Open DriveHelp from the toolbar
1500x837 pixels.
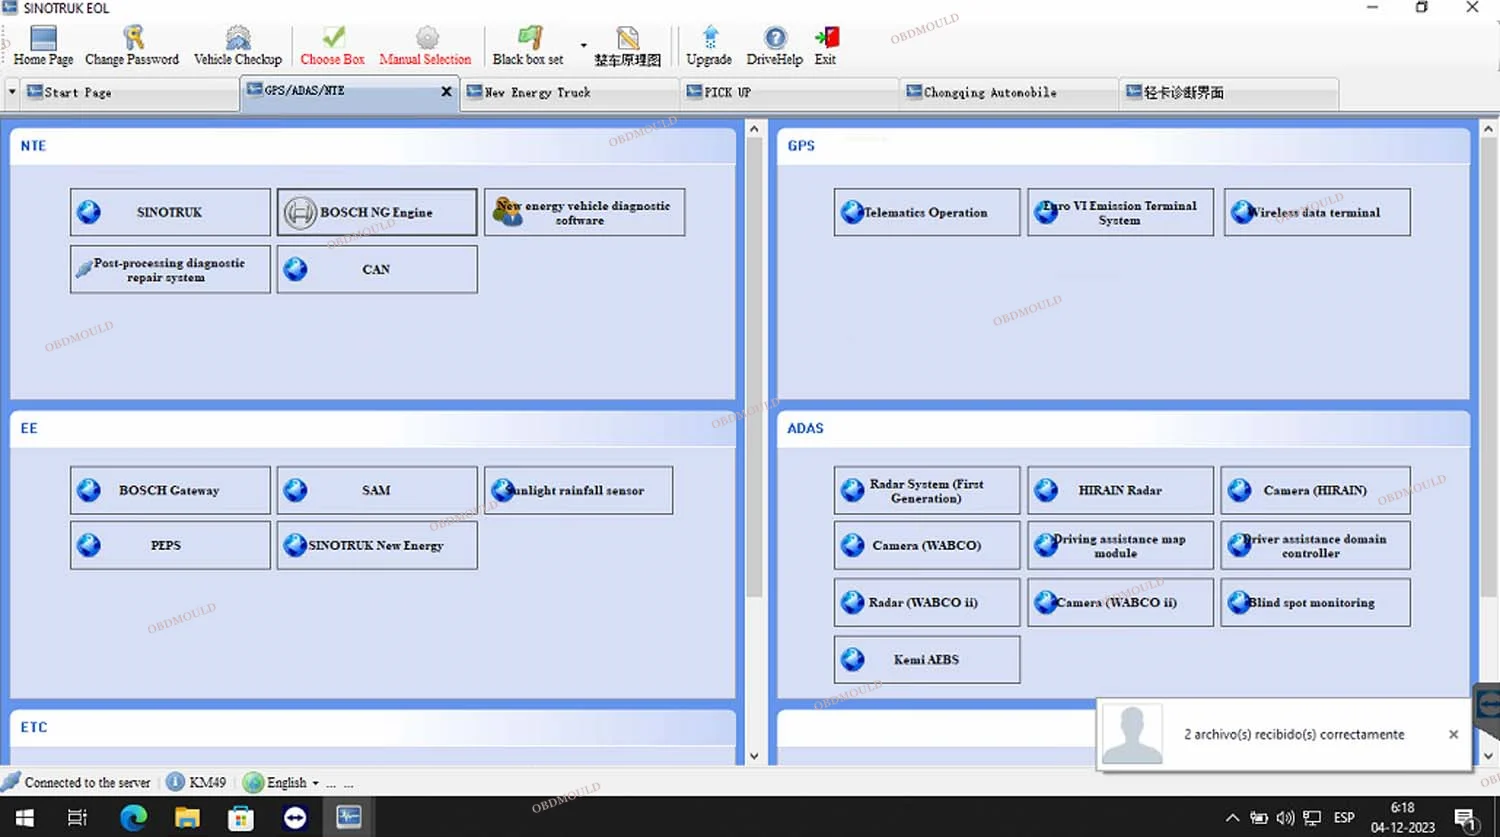click(775, 46)
